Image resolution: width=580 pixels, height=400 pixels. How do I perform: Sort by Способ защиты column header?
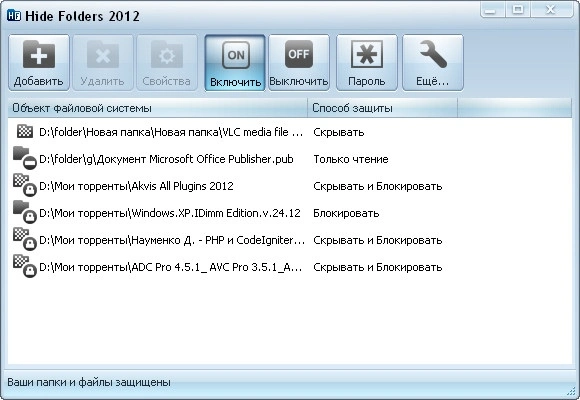pos(382,108)
